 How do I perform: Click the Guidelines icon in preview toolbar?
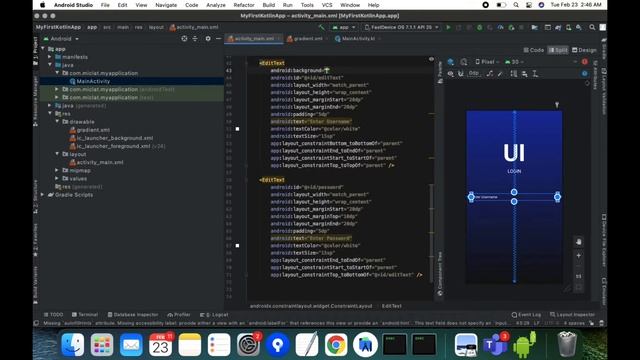tap(535, 73)
